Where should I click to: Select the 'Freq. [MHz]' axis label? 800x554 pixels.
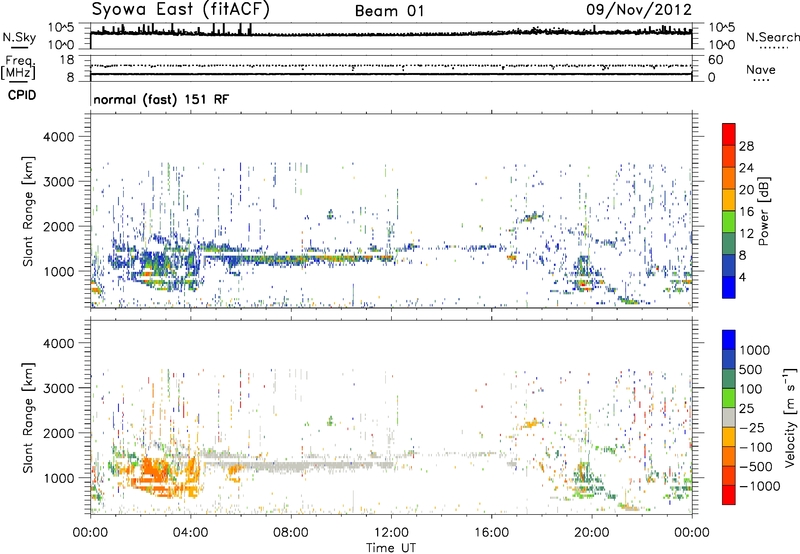(18, 68)
